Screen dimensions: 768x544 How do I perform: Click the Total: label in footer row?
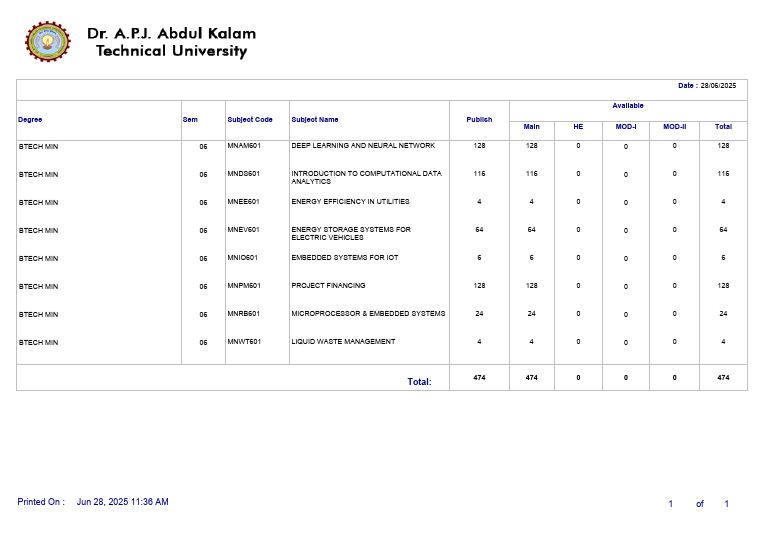pyautogui.click(x=419, y=382)
